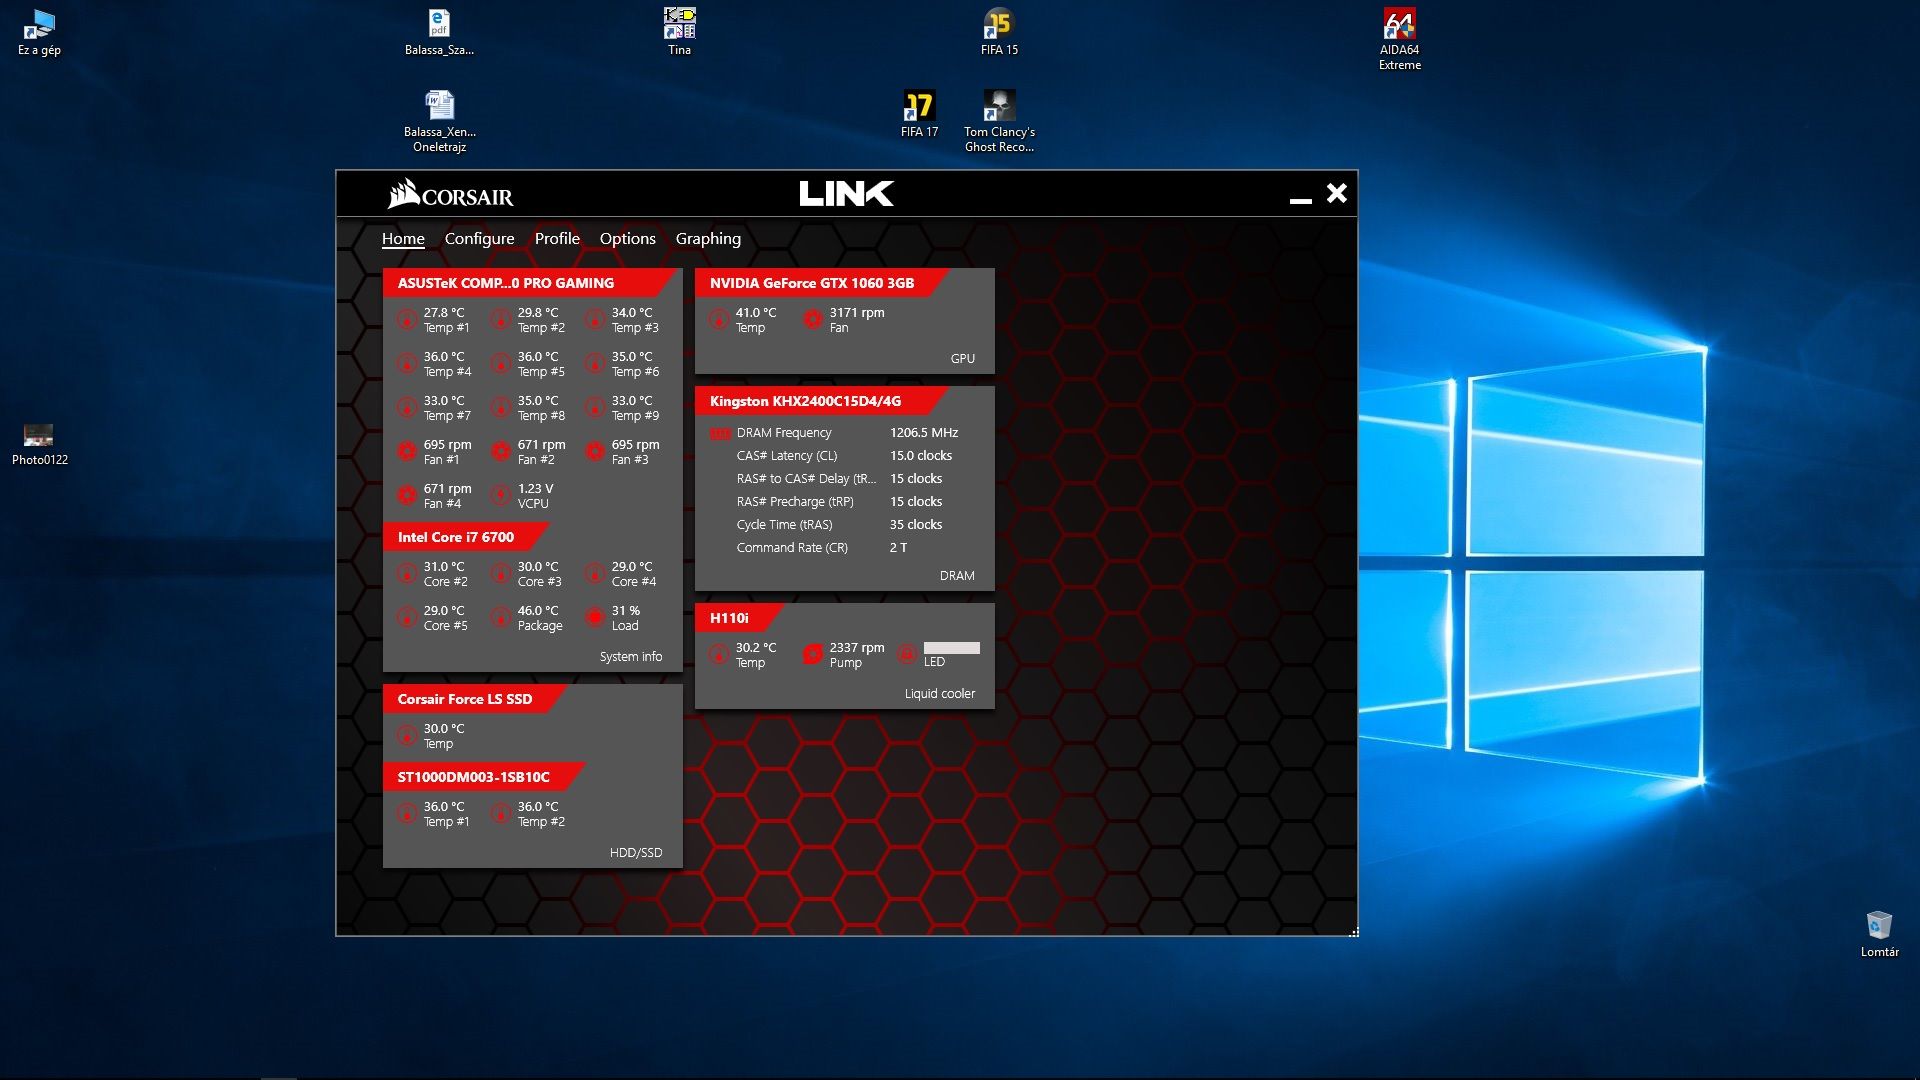The width and height of the screenshot is (1920, 1080).
Task: Click the Core #3 temperature icon
Action: [501, 574]
